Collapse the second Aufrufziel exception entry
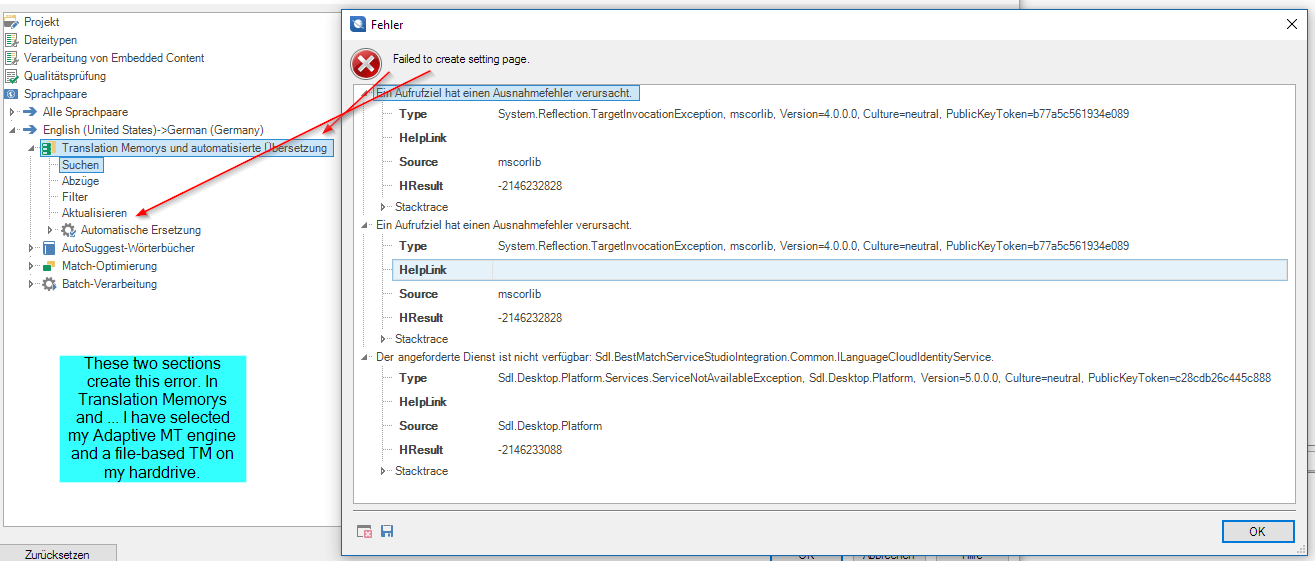The width and height of the screenshot is (1315, 561). click(x=365, y=225)
